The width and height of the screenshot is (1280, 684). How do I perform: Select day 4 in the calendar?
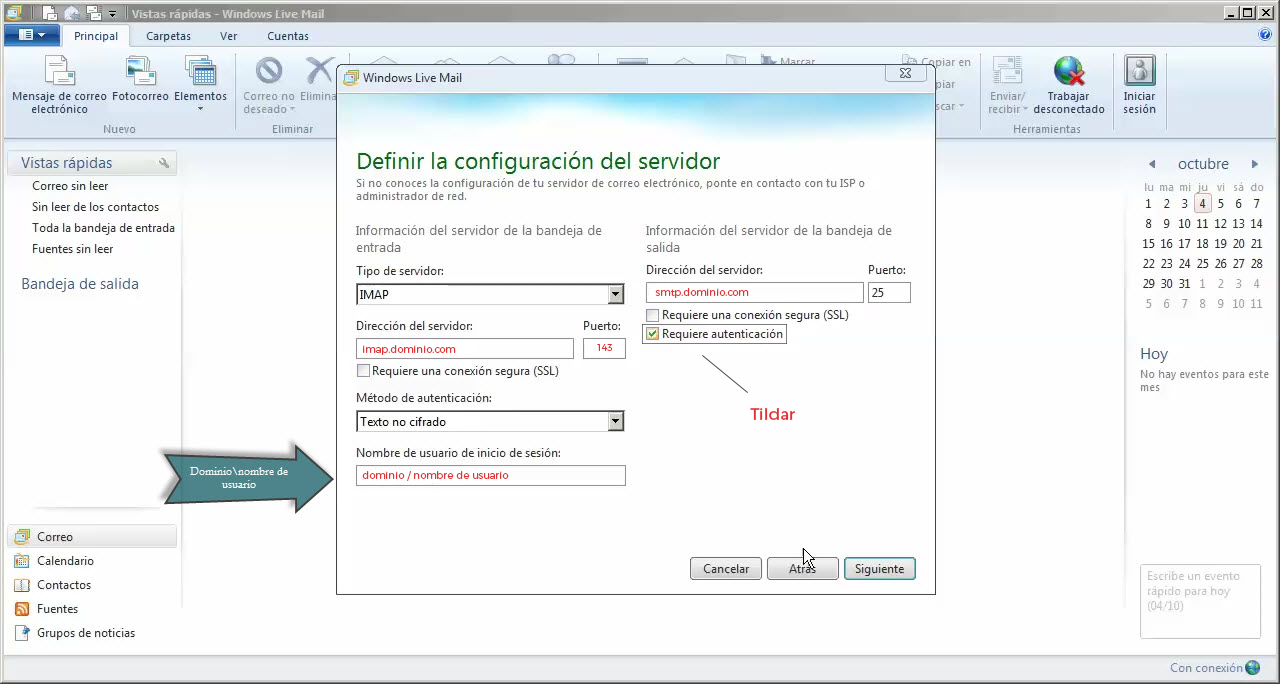coord(1203,204)
